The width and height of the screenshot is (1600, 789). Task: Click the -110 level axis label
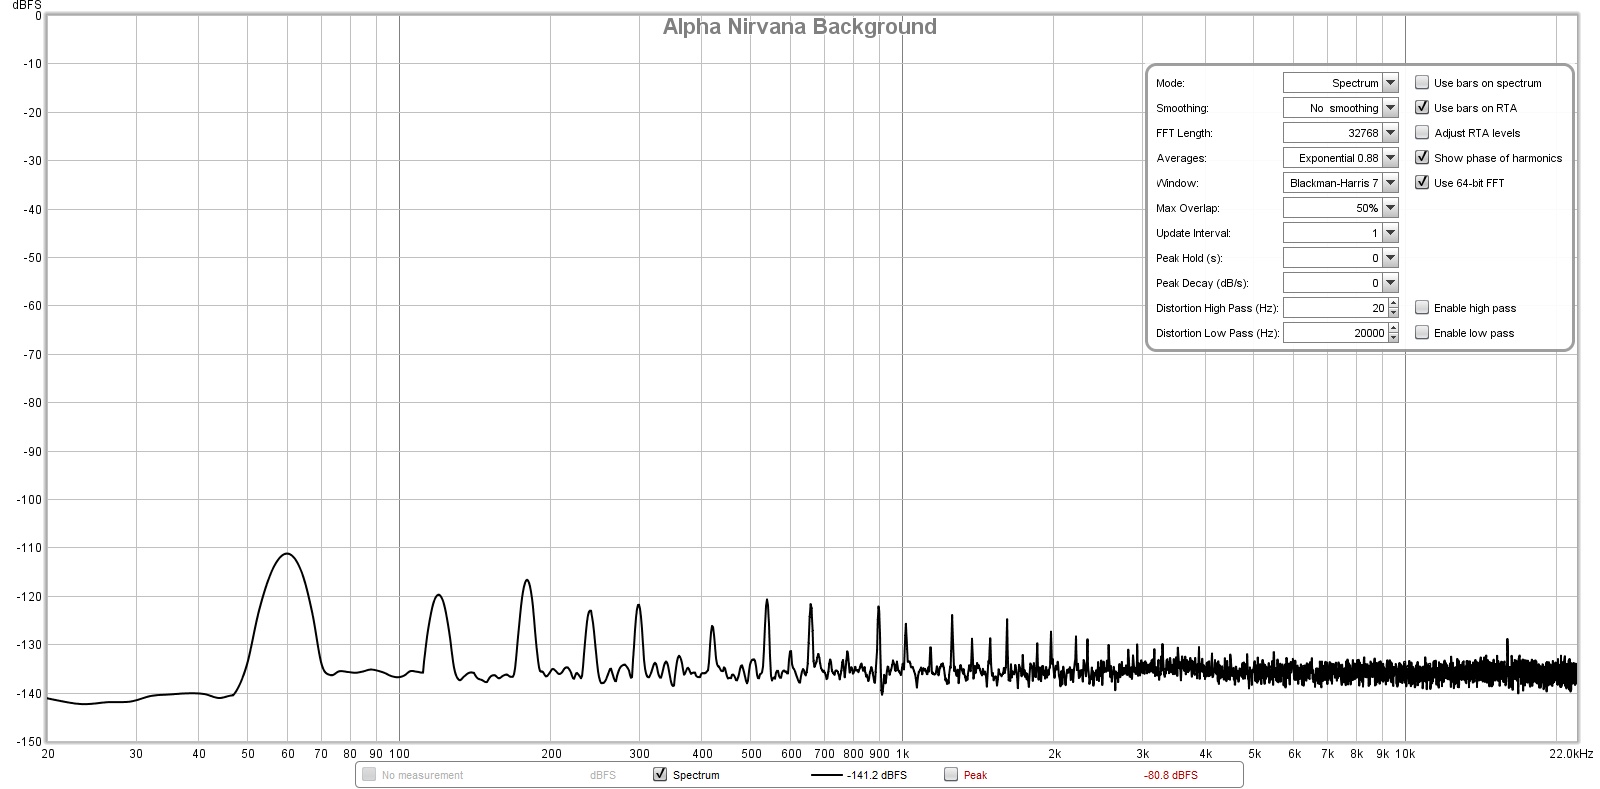pos(30,548)
